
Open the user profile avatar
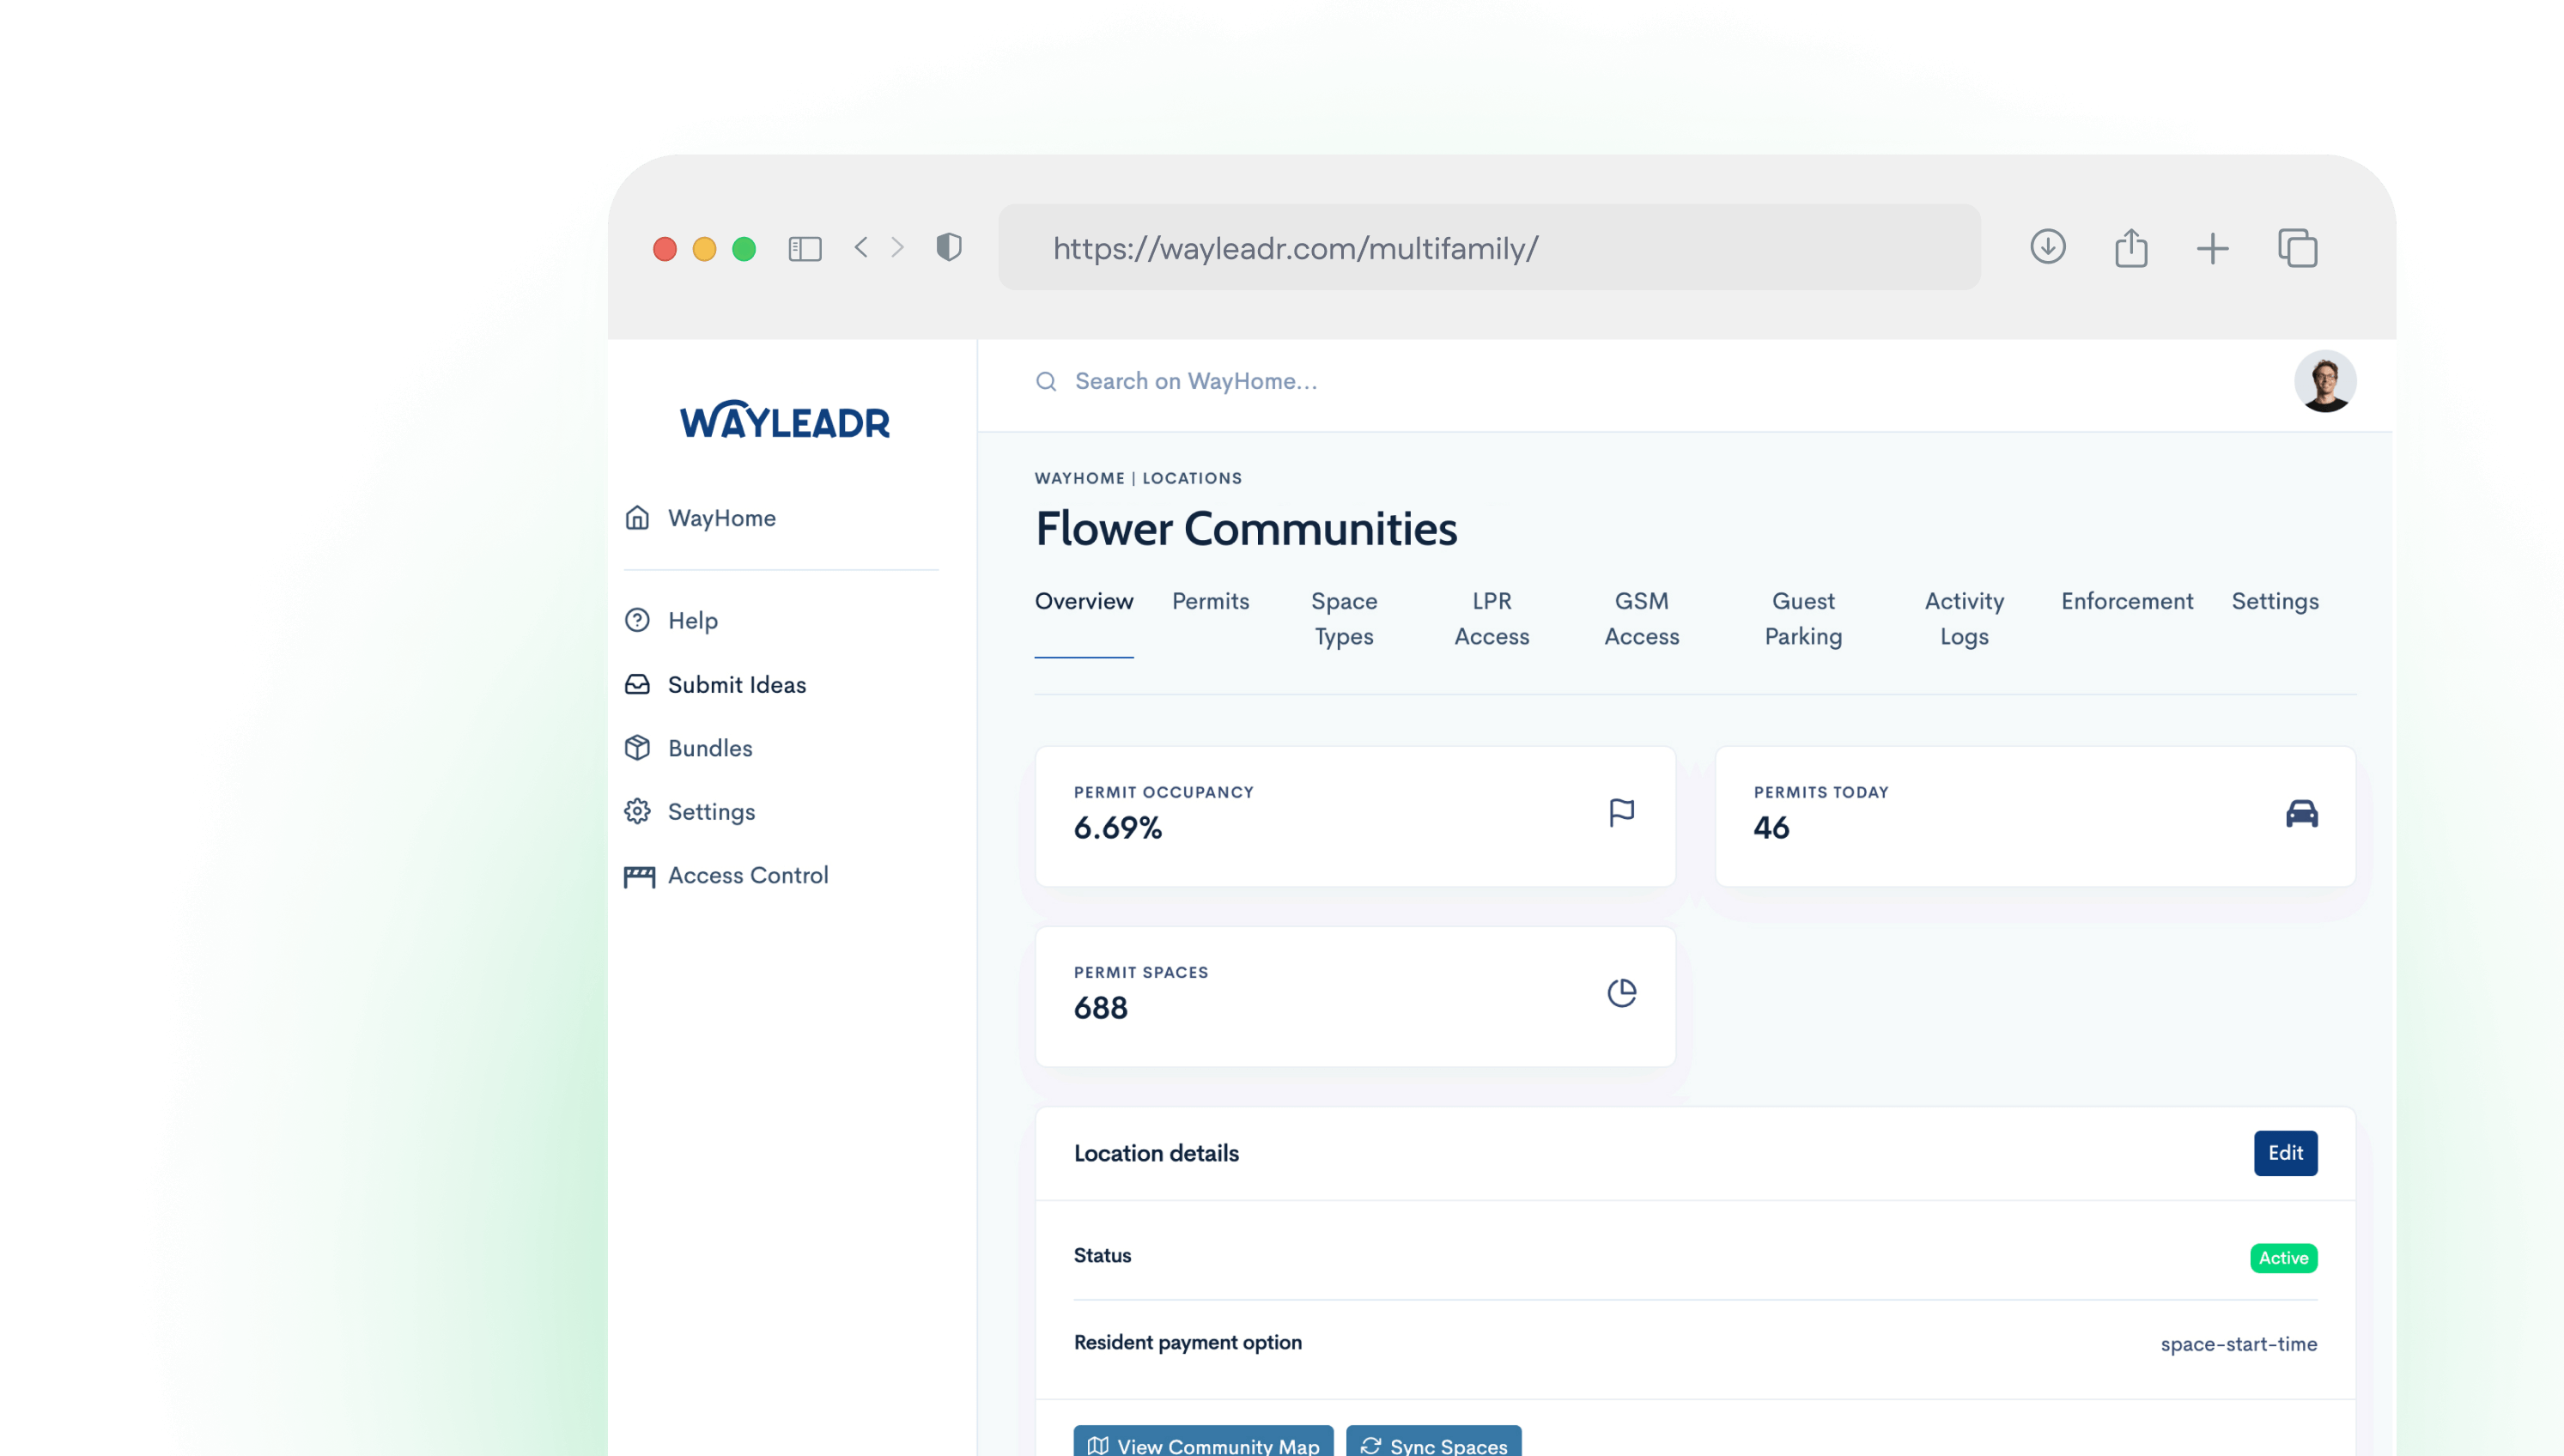pyautogui.click(x=2326, y=381)
